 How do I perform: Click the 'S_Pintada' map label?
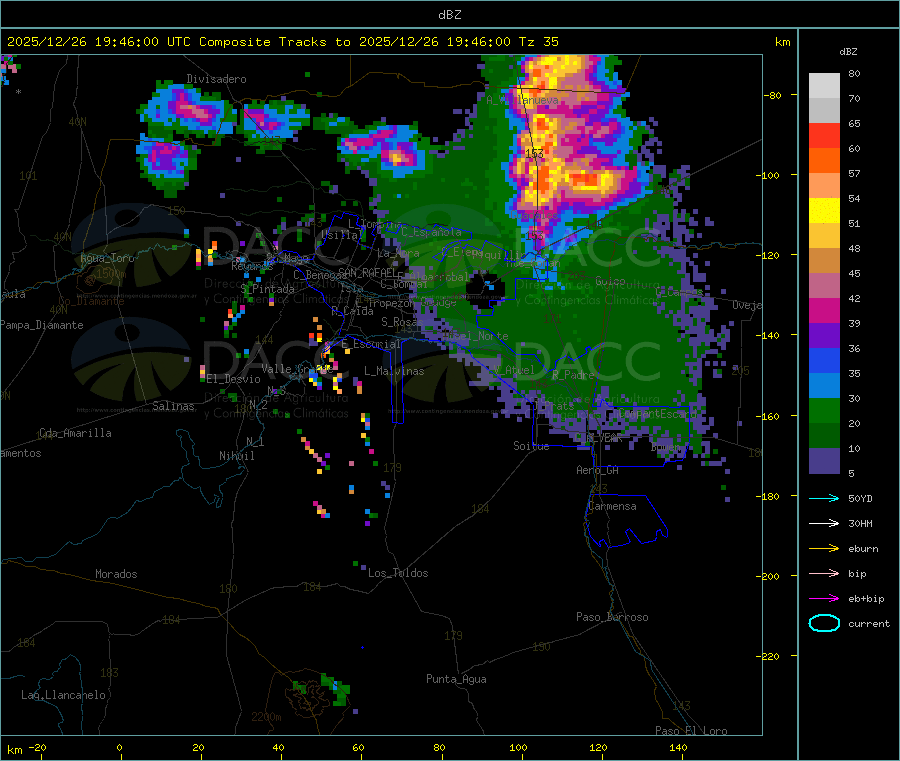[x=267, y=289]
